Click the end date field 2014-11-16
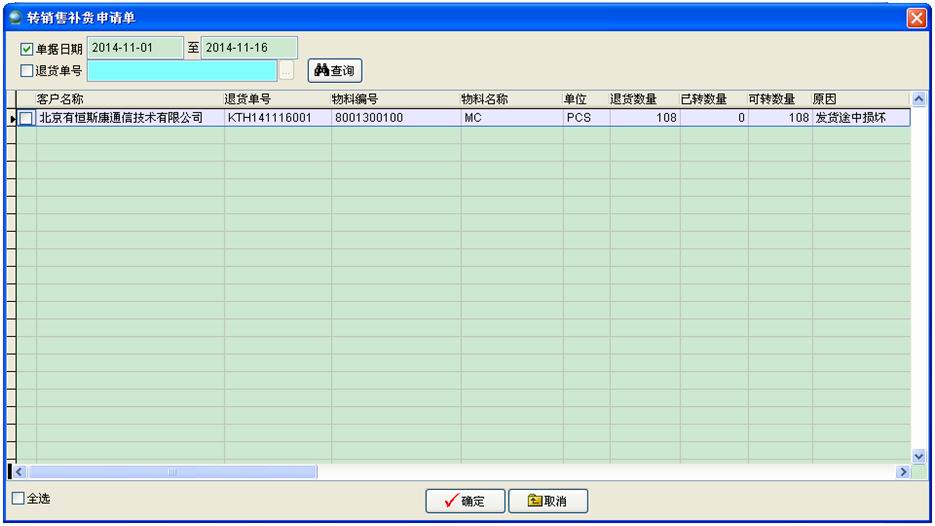The image size is (935, 526). click(x=248, y=48)
